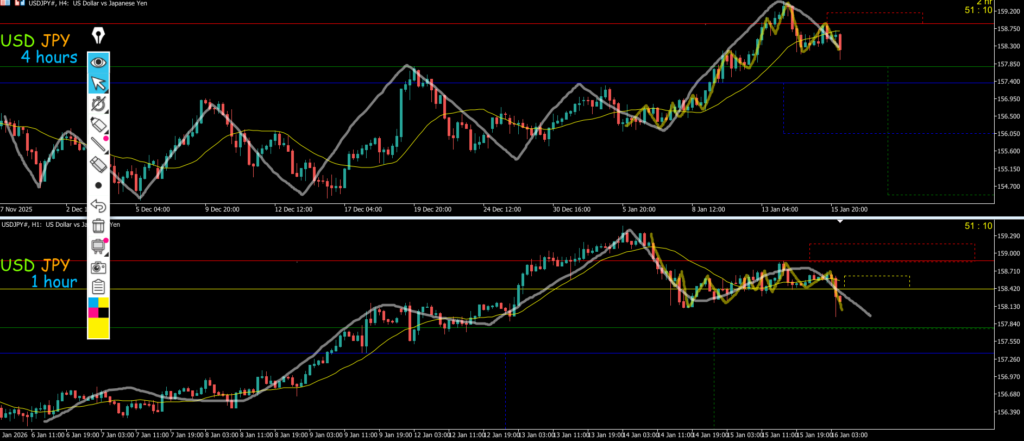Image resolution: width=1024 pixels, height=441 pixels.
Task: Select the eraser tool
Action: (x=98, y=164)
